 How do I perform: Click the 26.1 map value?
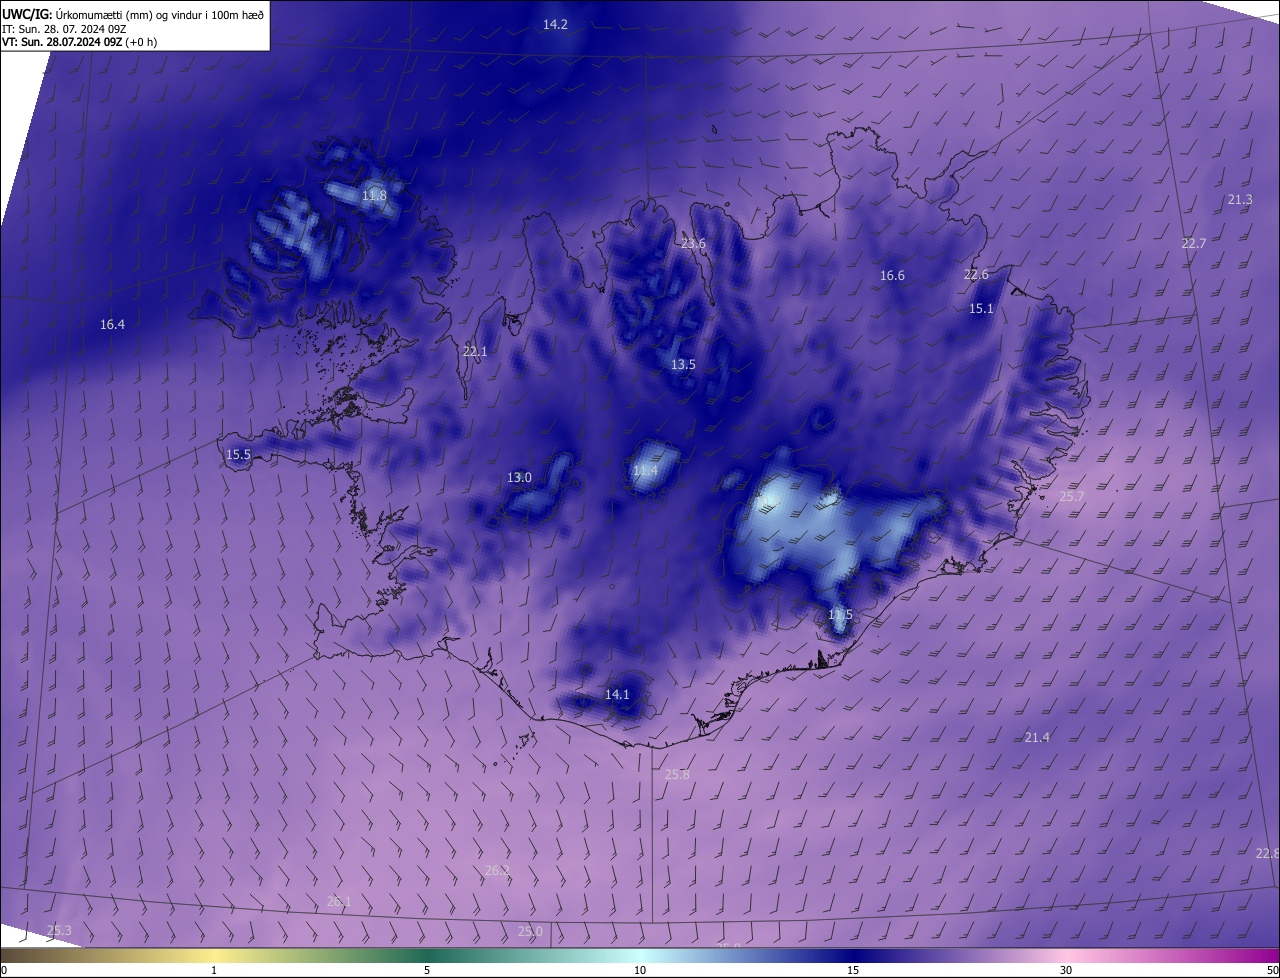point(339,901)
